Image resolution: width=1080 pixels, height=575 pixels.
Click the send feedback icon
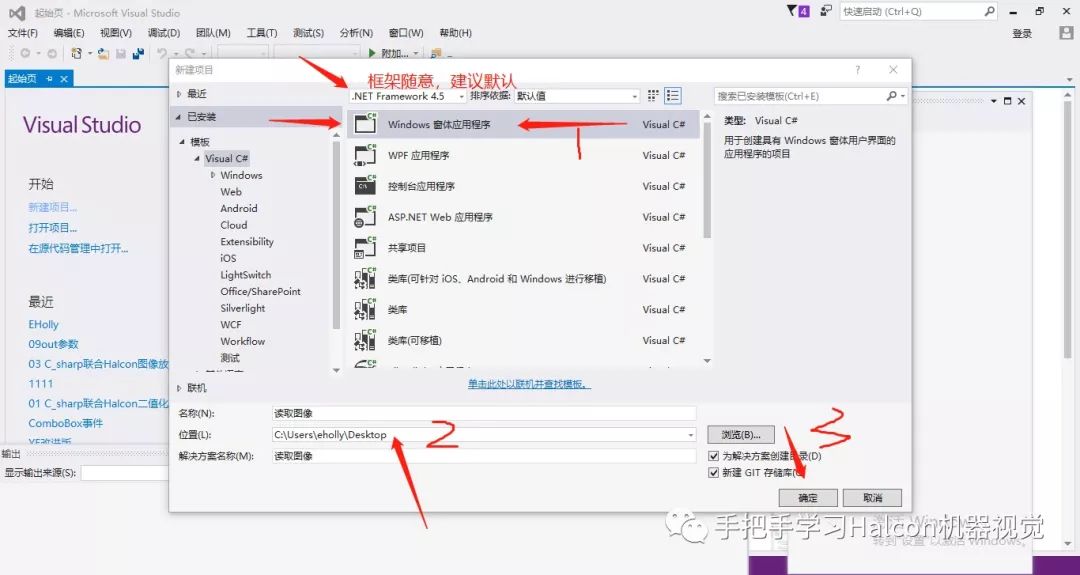coord(827,11)
